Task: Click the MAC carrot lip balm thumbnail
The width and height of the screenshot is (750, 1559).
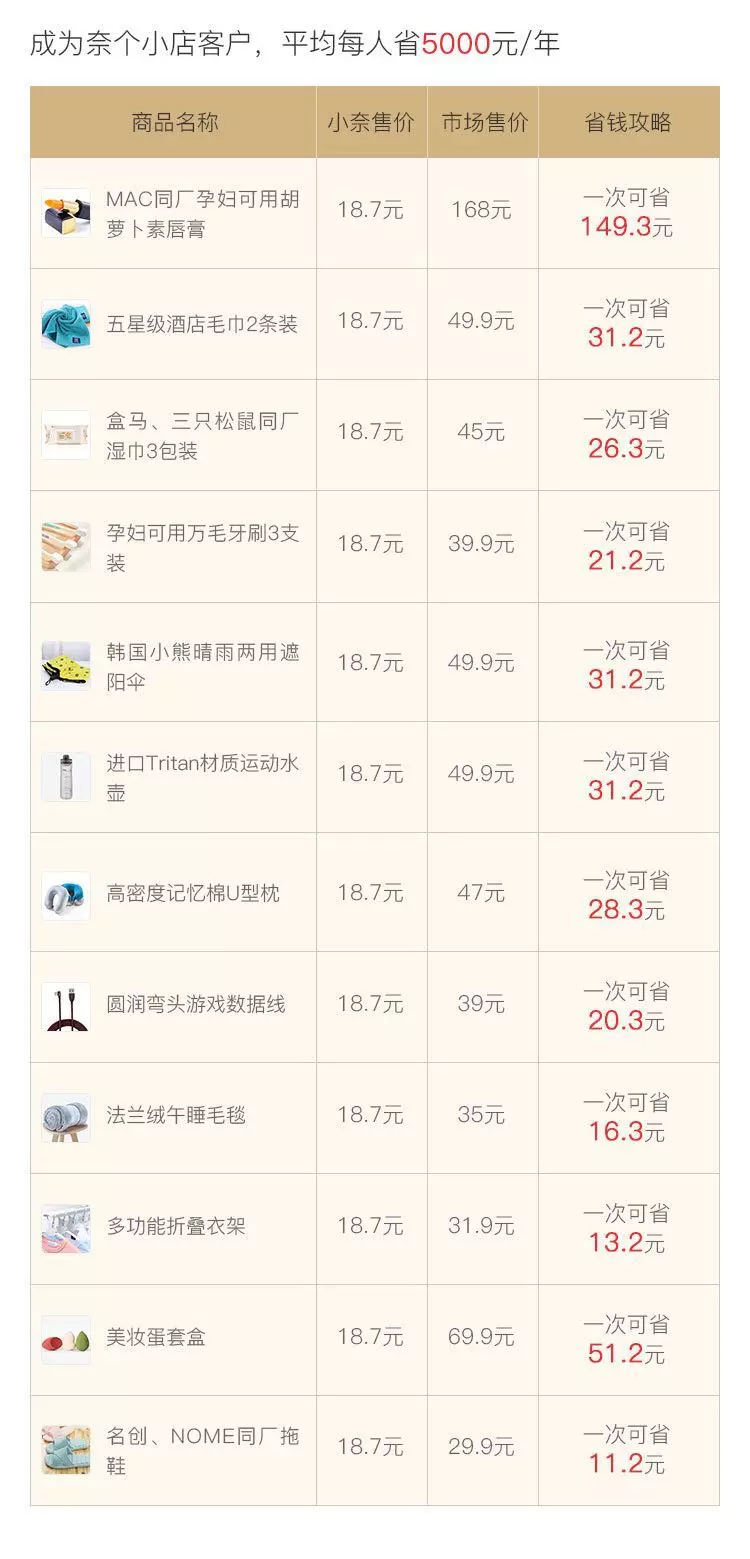Action: (x=66, y=214)
